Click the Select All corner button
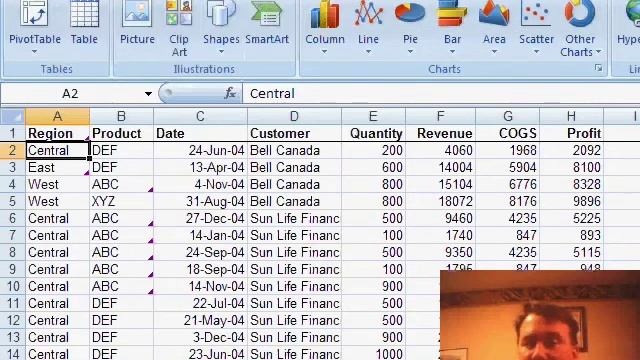The image size is (640, 360). pos(13,117)
